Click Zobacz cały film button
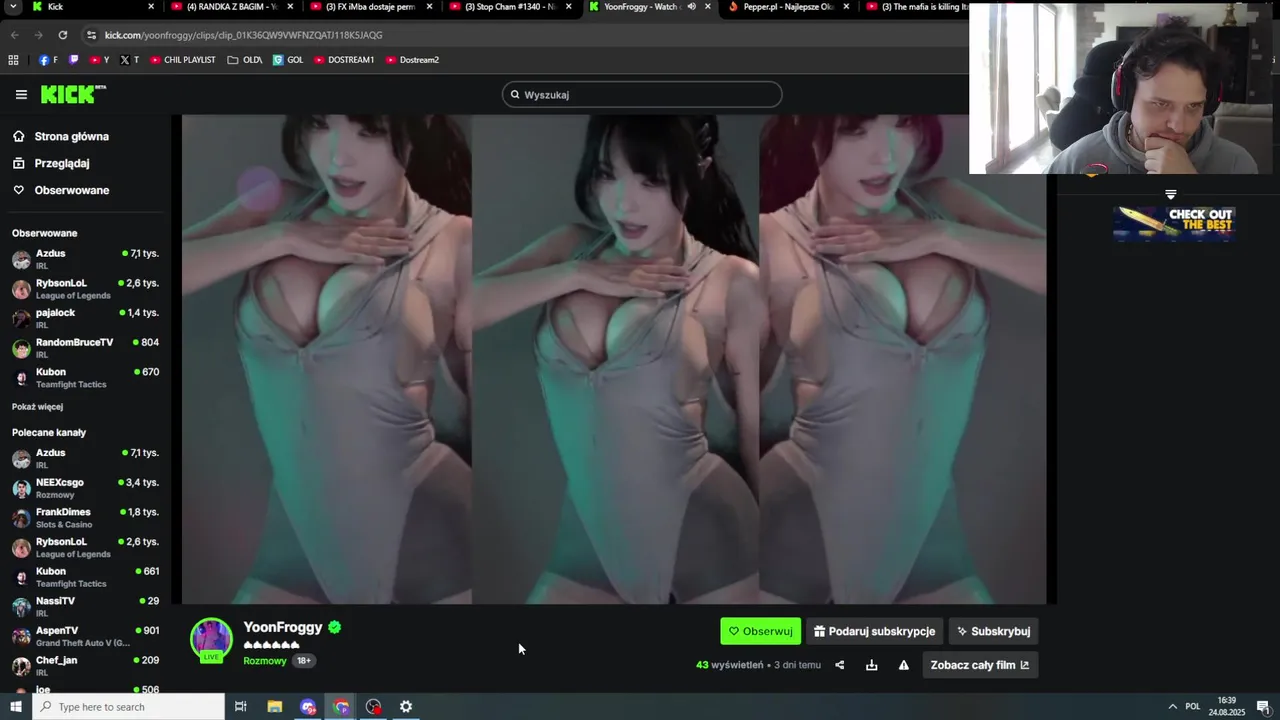1280x720 pixels. [x=980, y=665]
